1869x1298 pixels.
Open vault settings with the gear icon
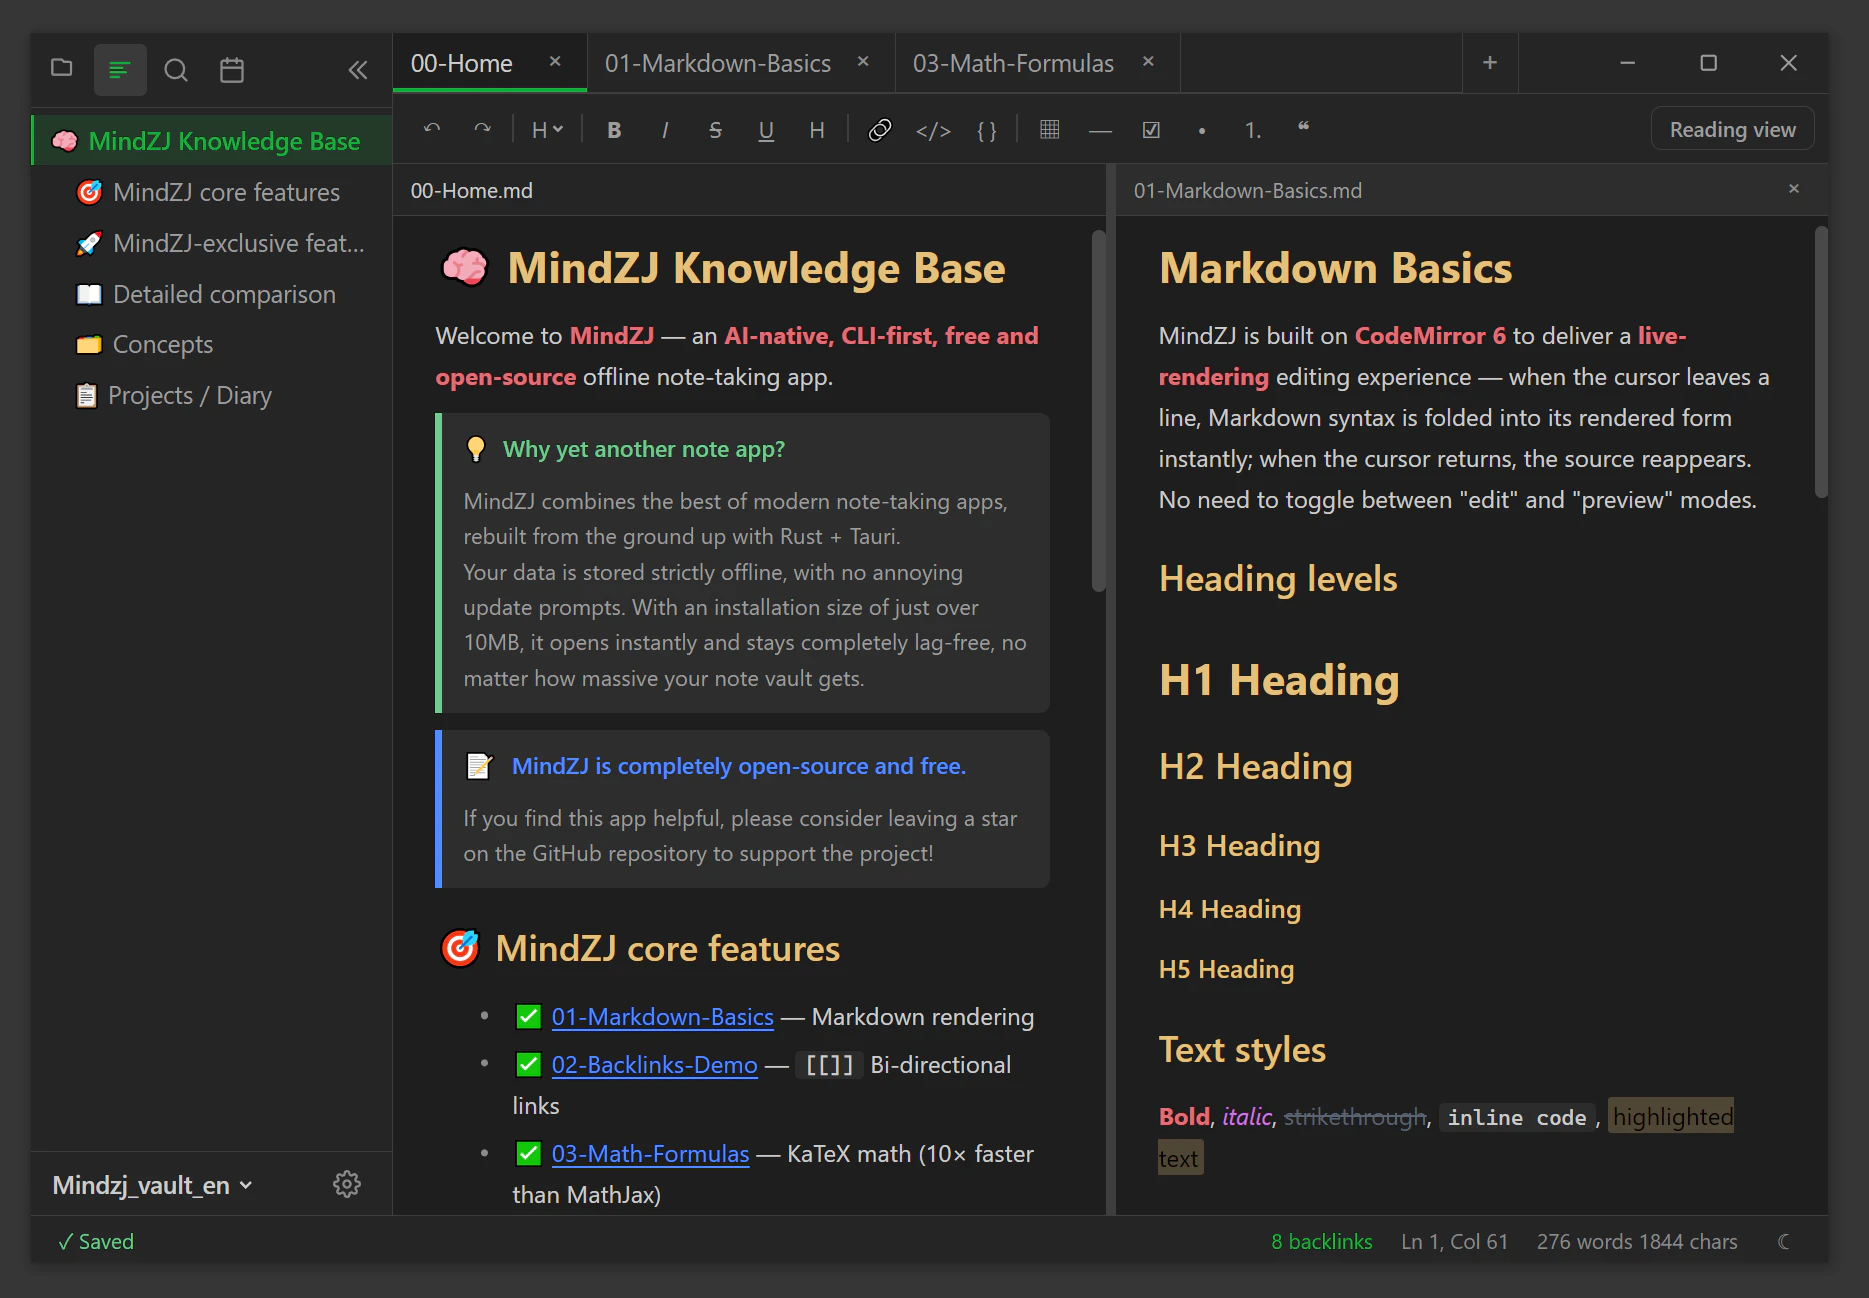[x=347, y=1183]
